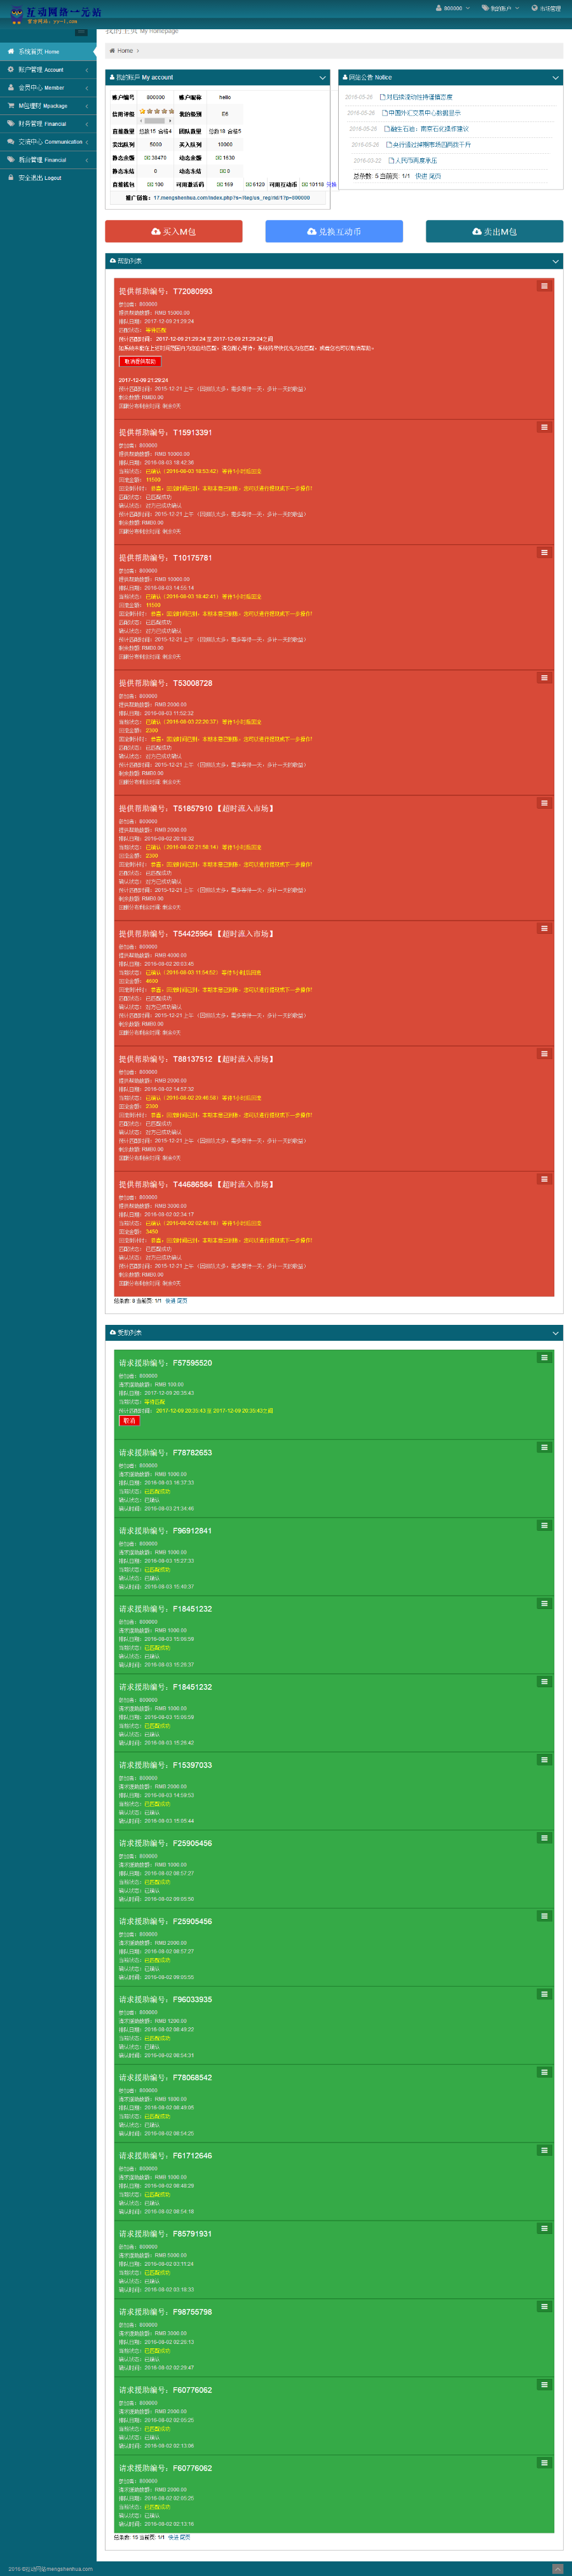Click the cloud icon in 帮助列表 header
Image resolution: width=572 pixels, height=2576 pixels.
[x=112, y=261]
